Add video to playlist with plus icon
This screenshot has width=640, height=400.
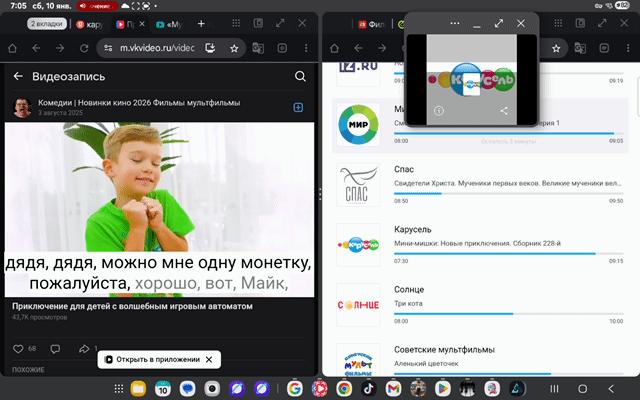(x=298, y=108)
